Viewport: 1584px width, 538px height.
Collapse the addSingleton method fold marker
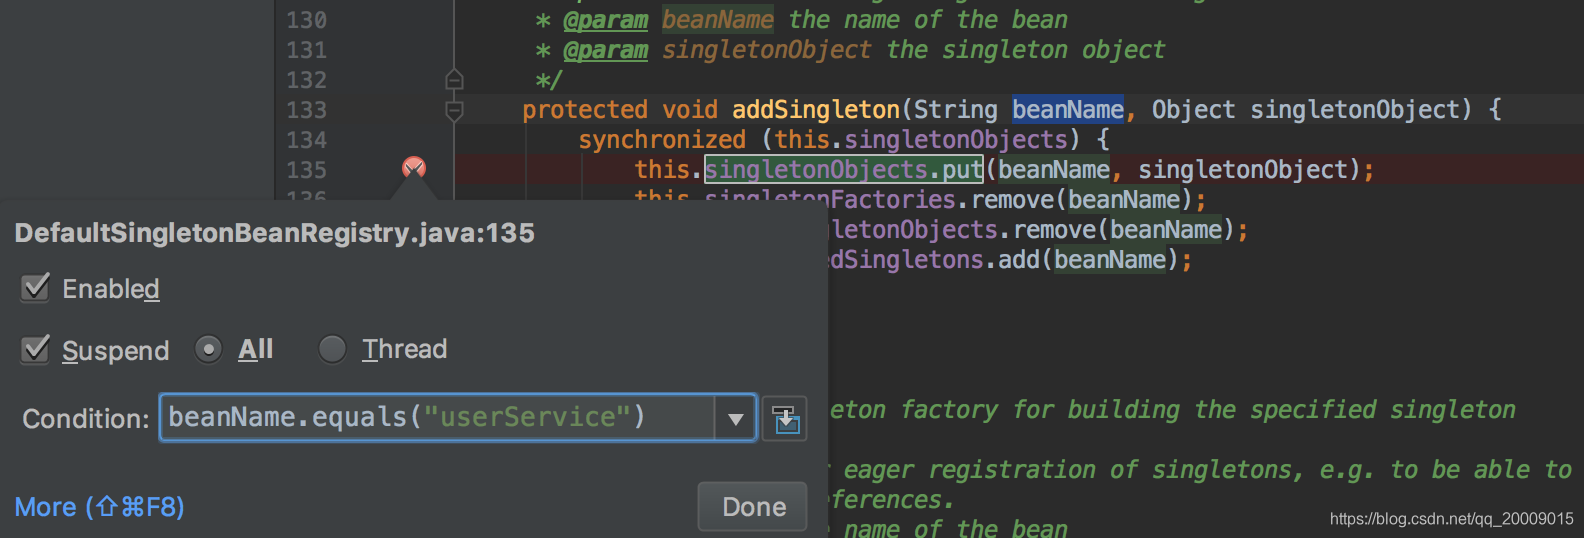point(454,110)
